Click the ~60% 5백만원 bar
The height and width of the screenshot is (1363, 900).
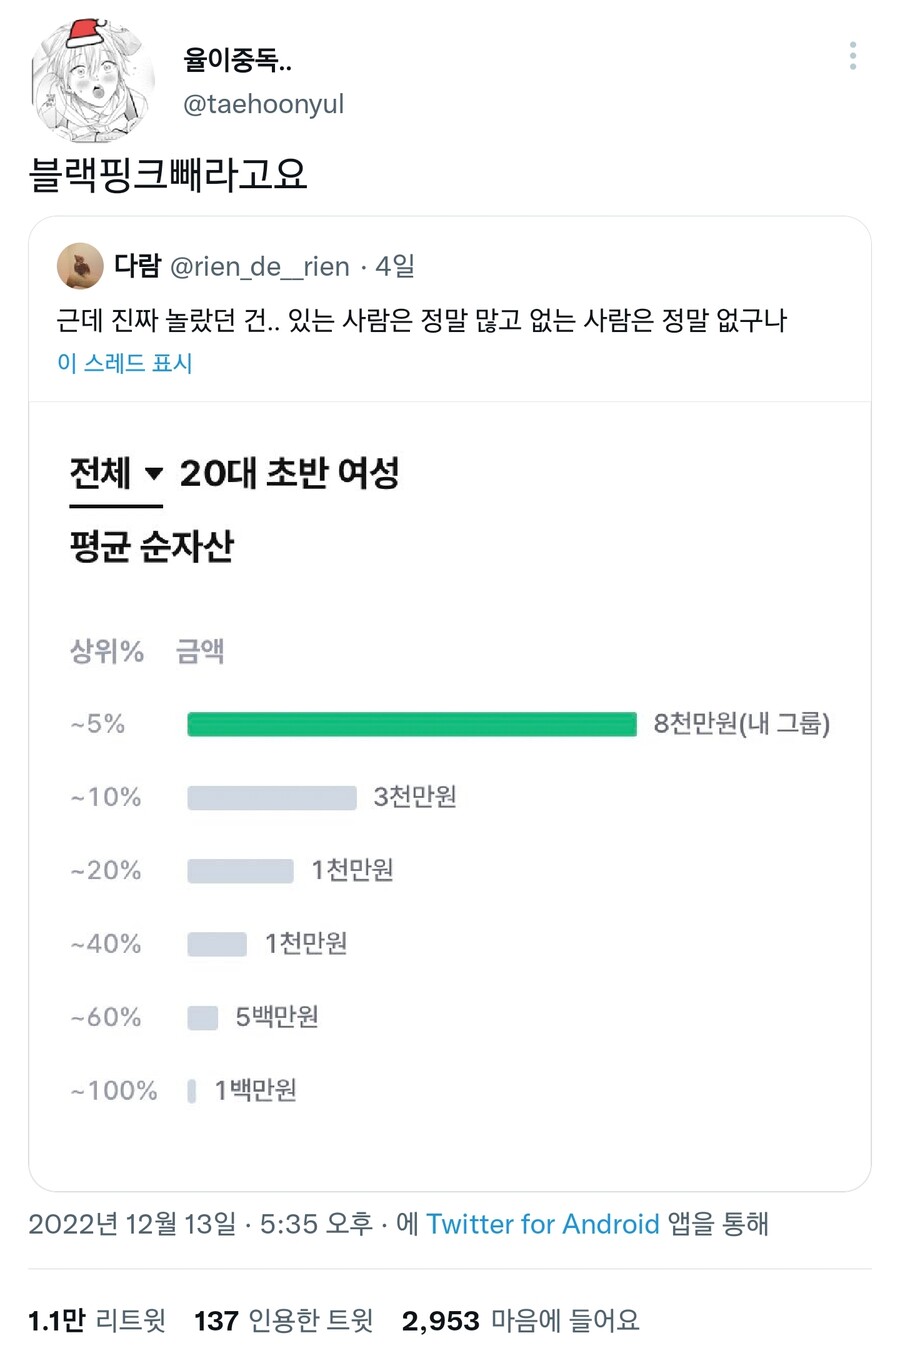coord(203,1018)
